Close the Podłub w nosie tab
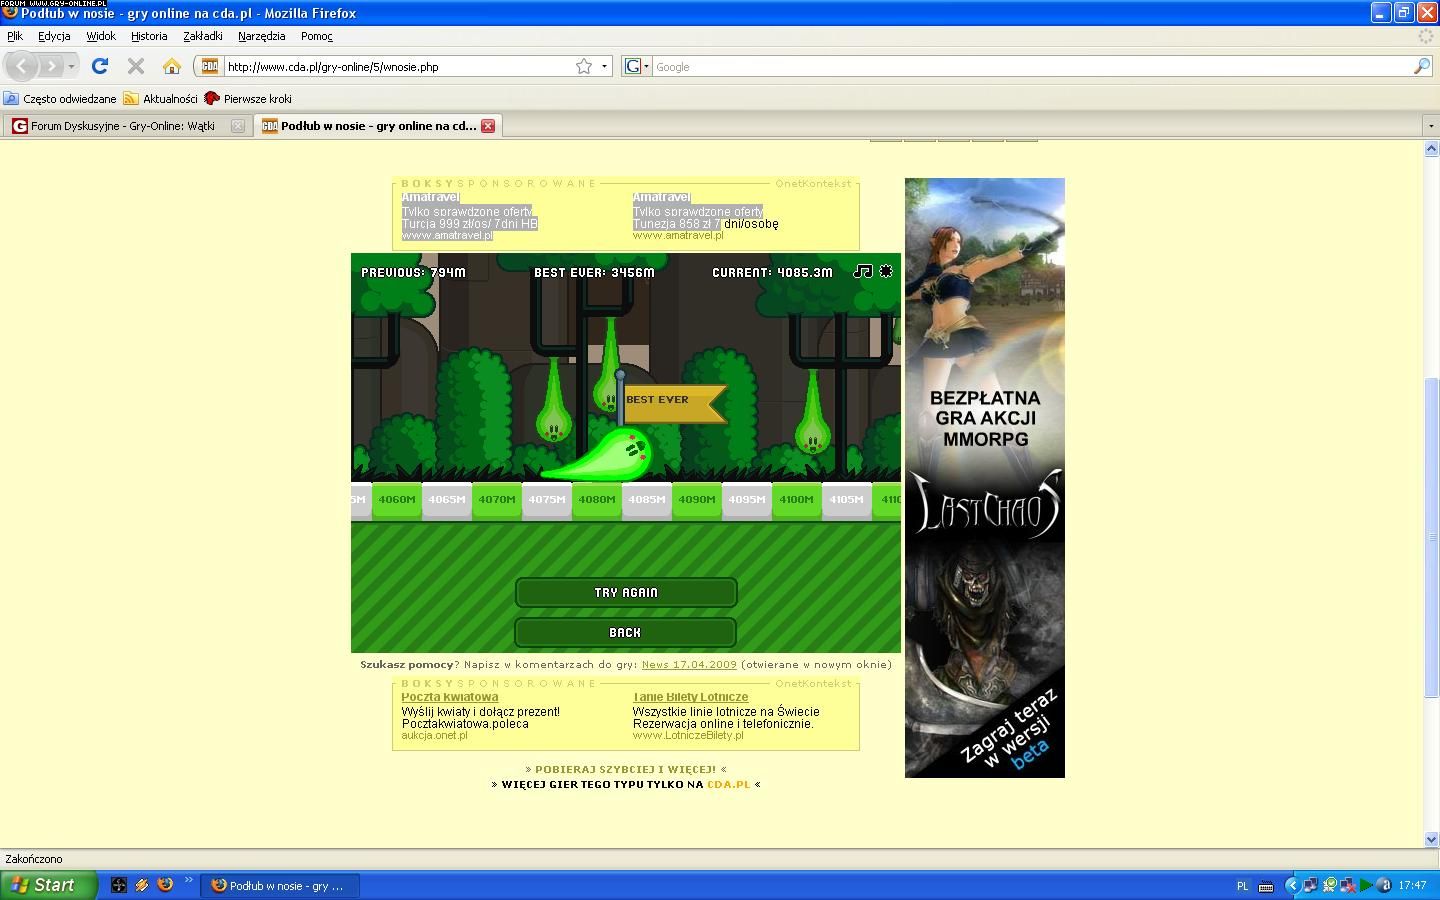The width and height of the screenshot is (1440, 900). click(x=488, y=125)
